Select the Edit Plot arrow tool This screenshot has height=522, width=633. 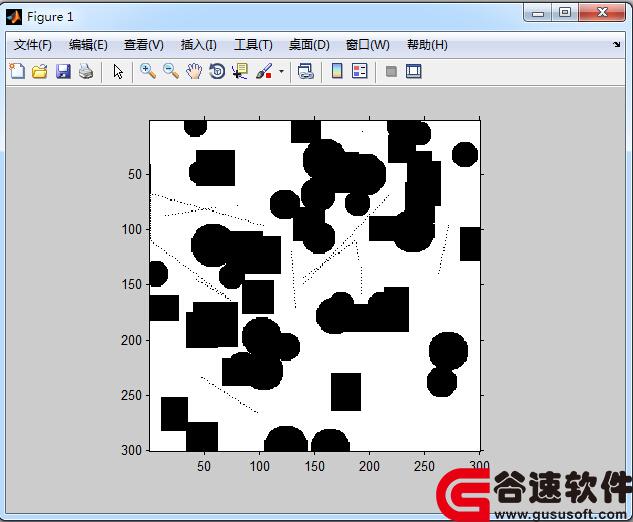pos(118,72)
